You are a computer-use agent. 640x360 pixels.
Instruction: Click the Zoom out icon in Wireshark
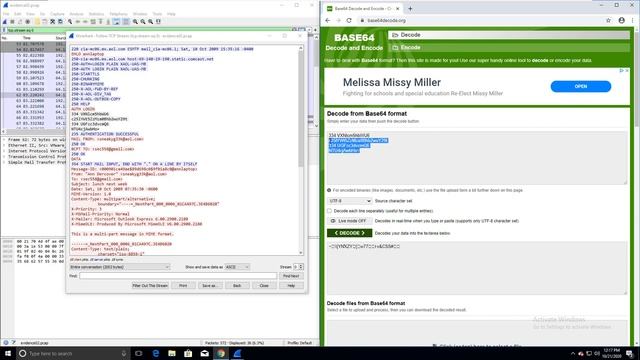[143, 22]
